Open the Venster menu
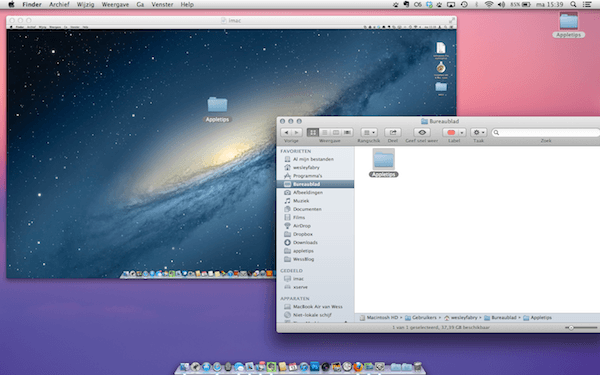The image size is (600, 375). click(x=162, y=5)
